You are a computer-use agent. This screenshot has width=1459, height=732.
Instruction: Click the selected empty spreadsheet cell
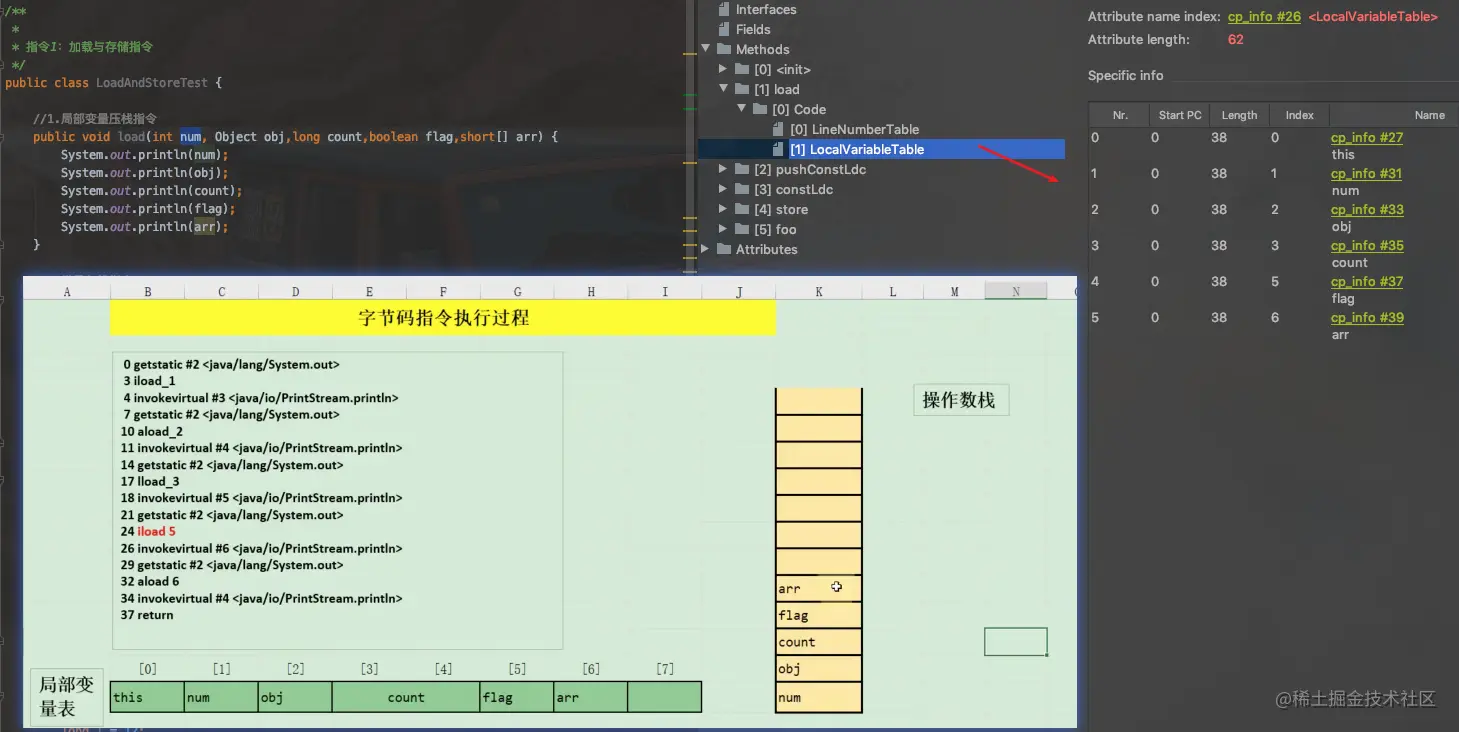(1016, 642)
